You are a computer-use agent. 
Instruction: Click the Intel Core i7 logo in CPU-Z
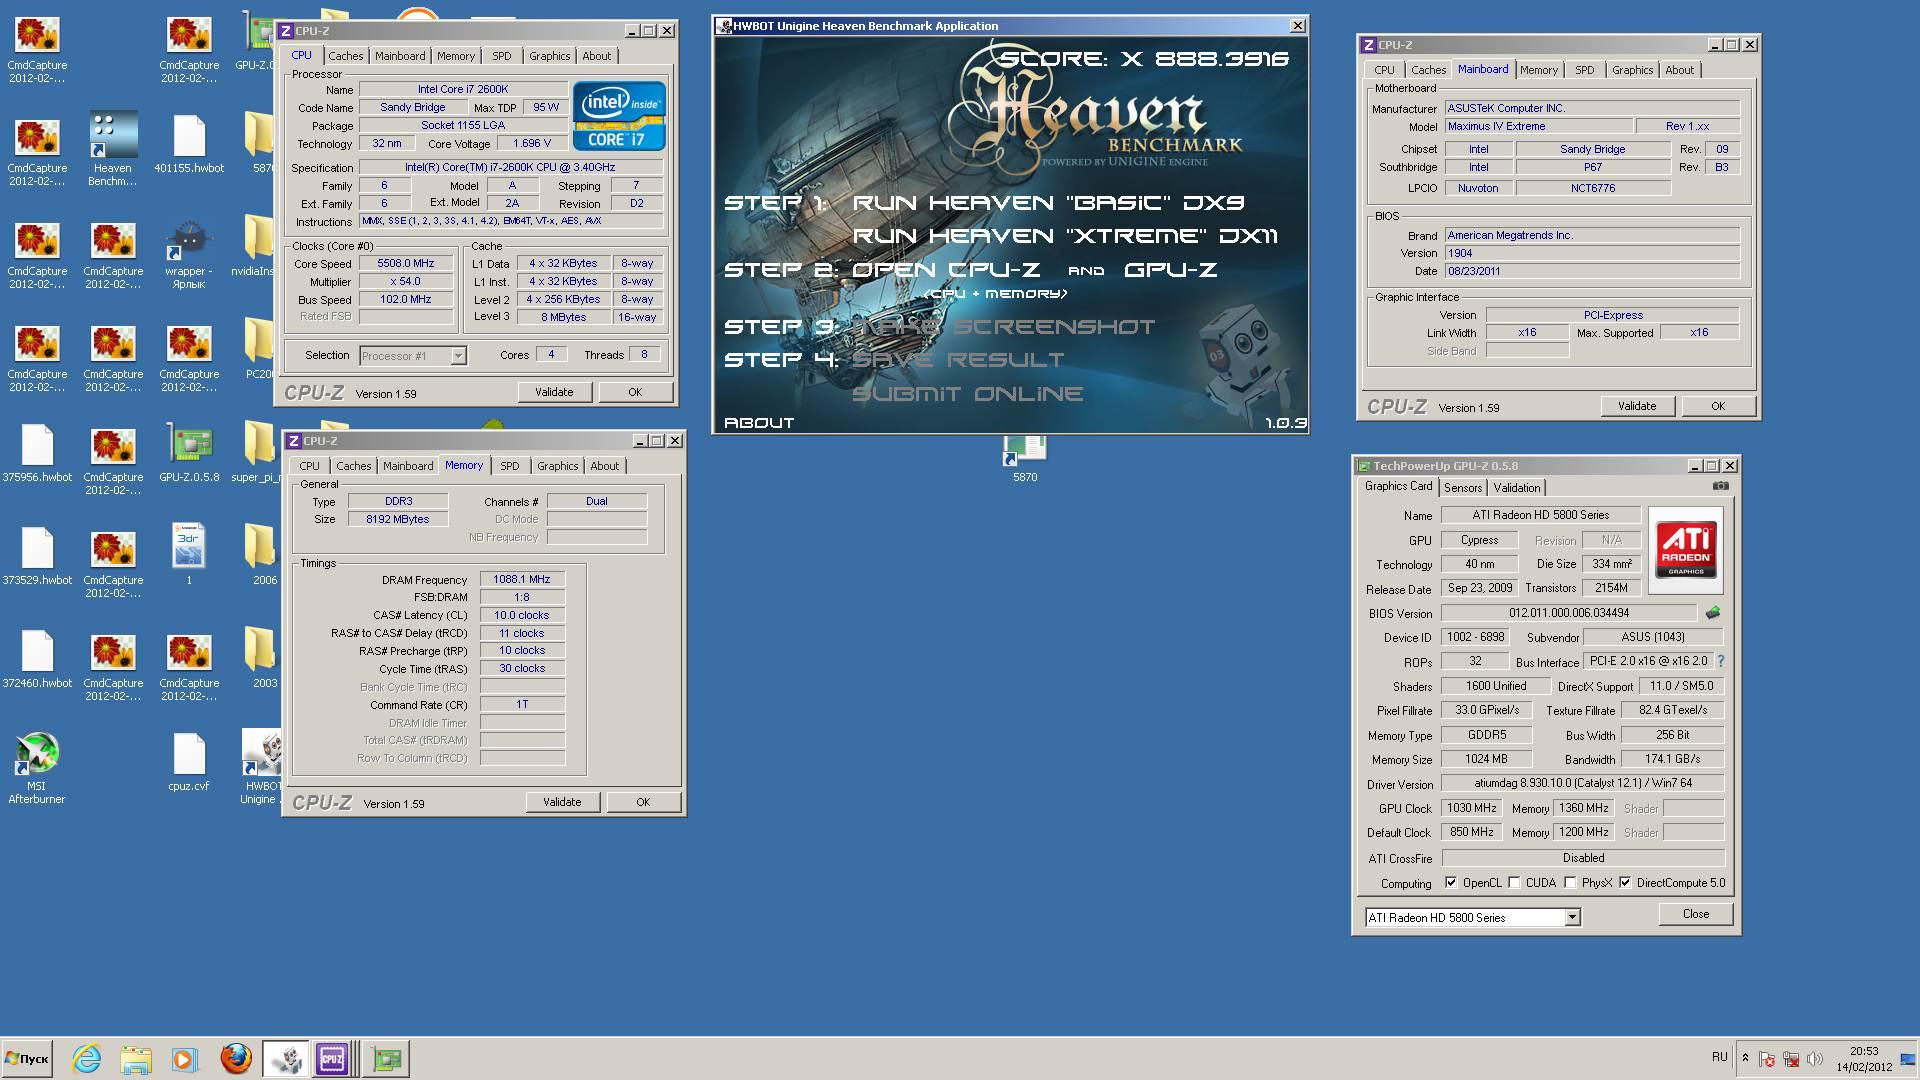pyautogui.click(x=618, y=117)
